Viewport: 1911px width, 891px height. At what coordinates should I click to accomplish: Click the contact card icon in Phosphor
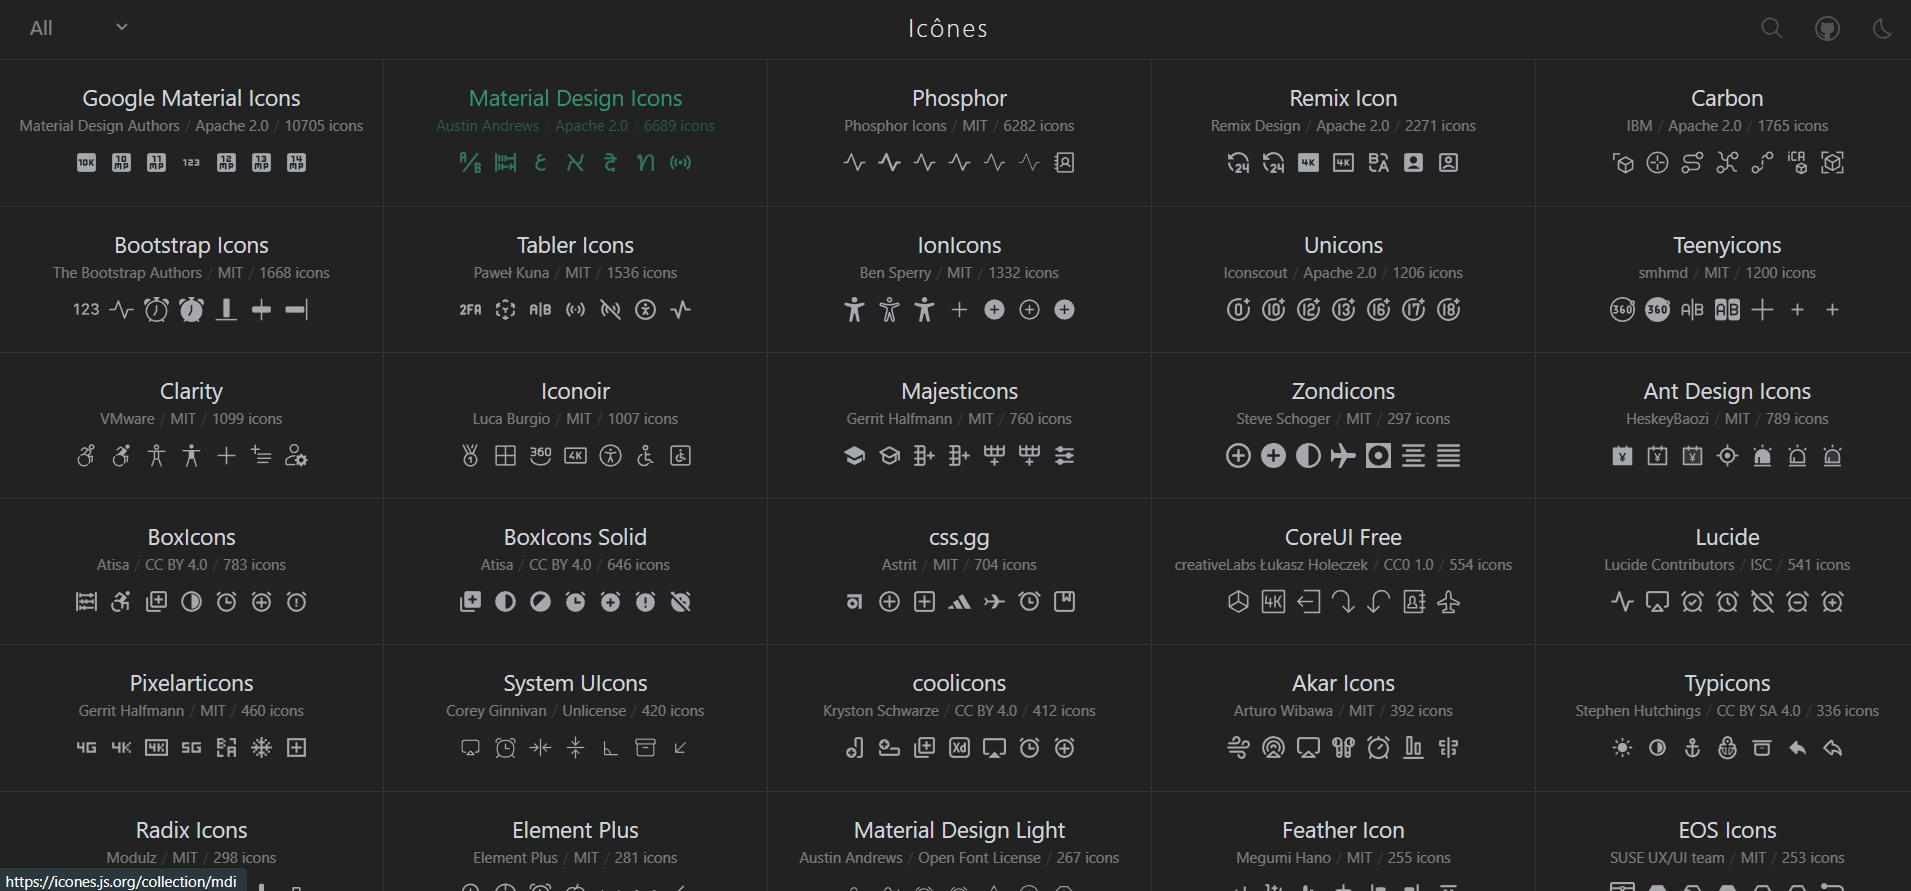[x=1064, y=162]
